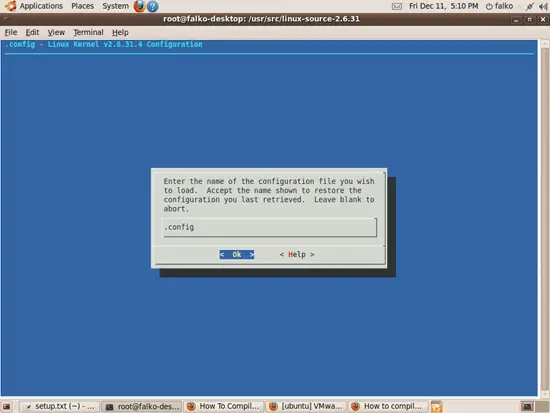The width and height of the screenshot is (550, 413).
Task: Open the Places menu
Action: (x=82, y=6)
